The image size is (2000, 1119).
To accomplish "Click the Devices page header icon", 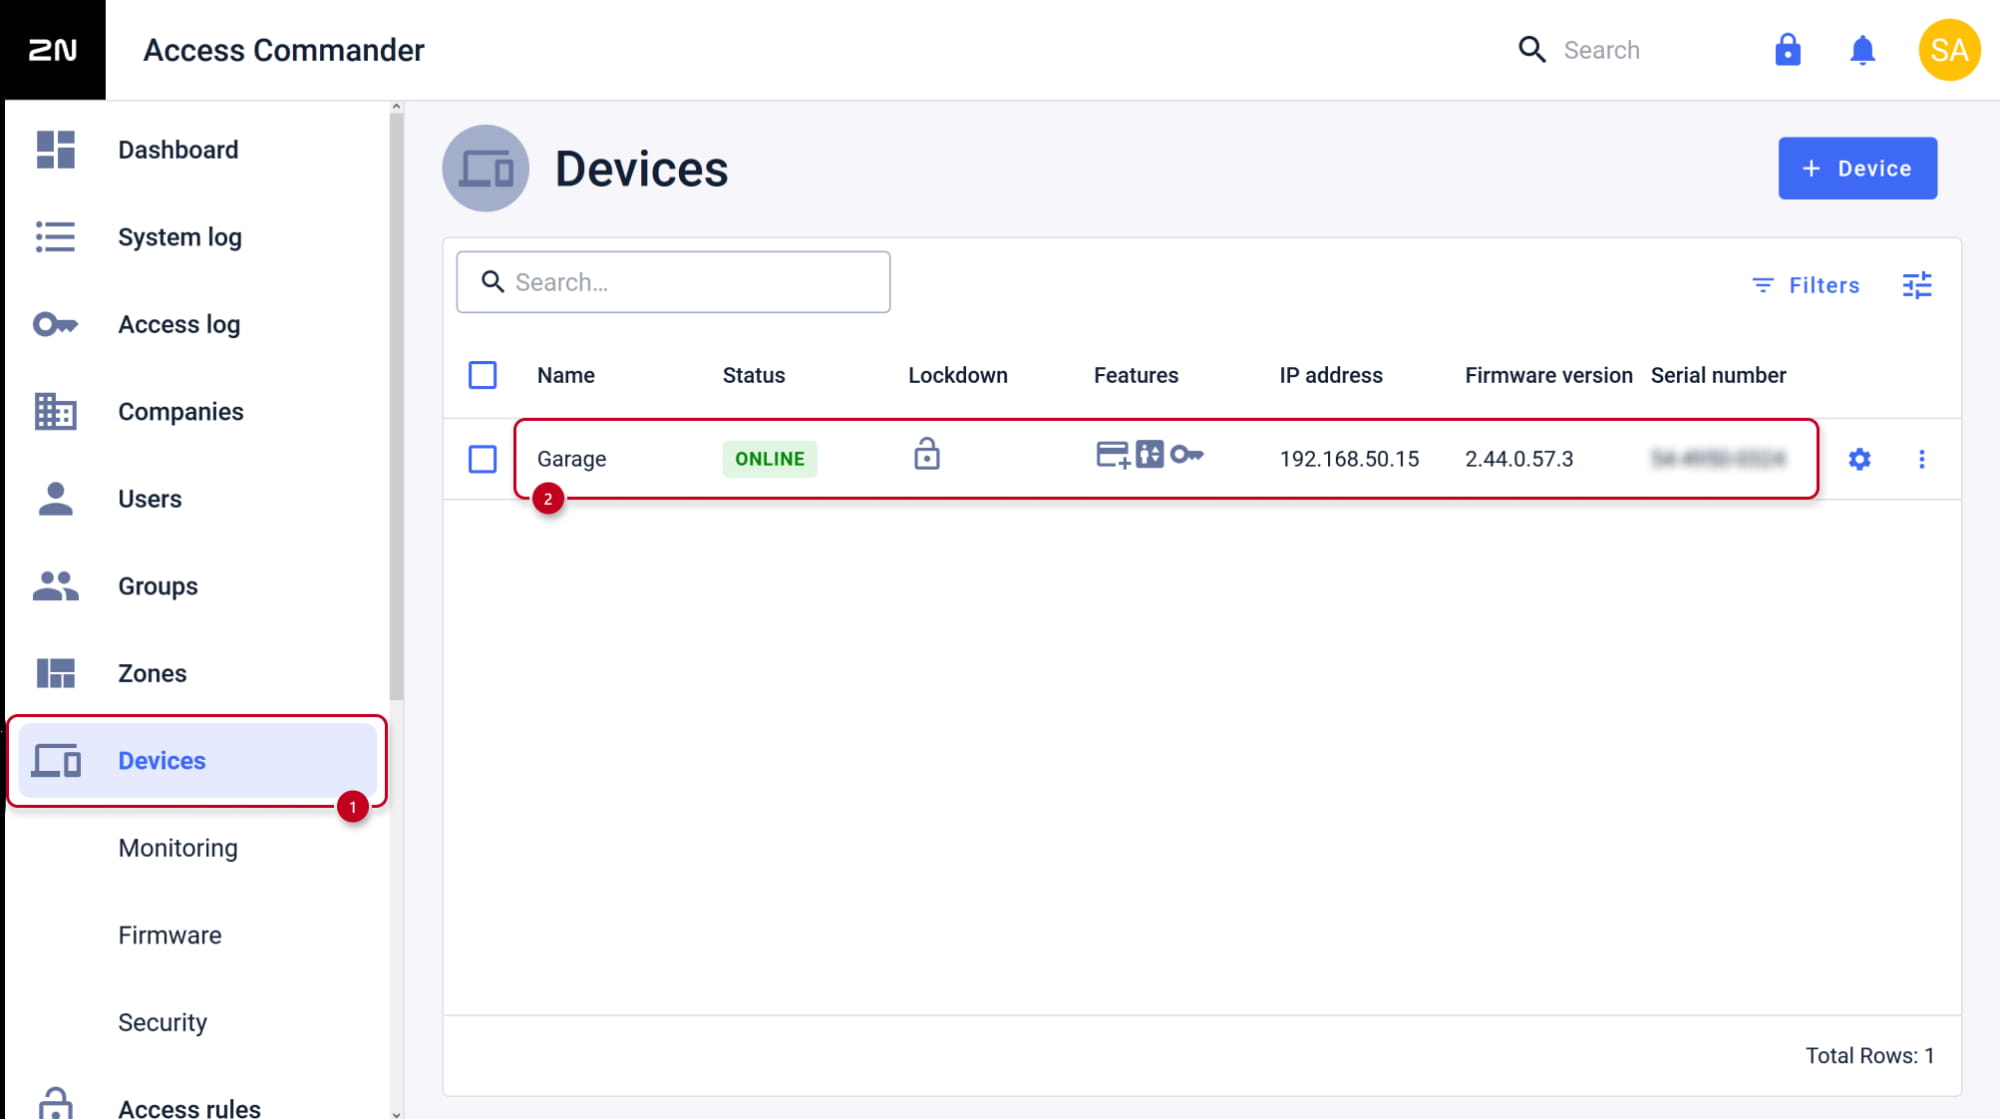I will pyautogui.click(x=485, y=168).
